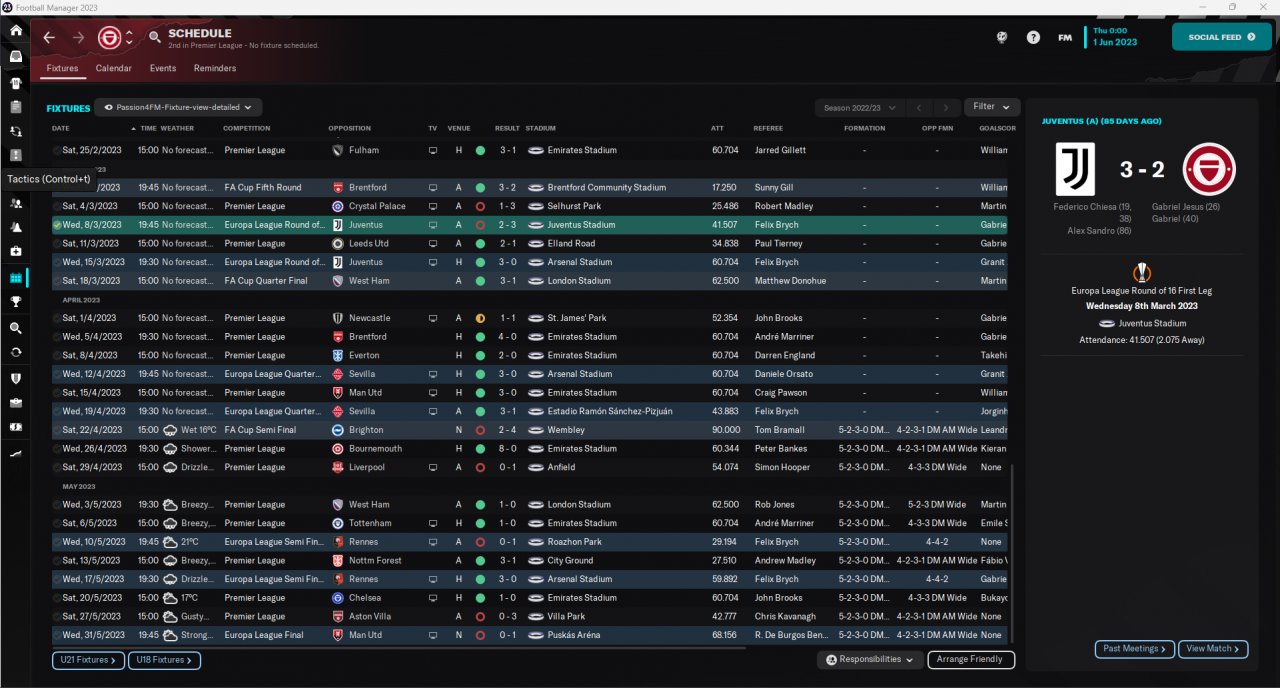Open the Finances icon in sidebar
1280x688 pixels.
[x=16, y=427]
